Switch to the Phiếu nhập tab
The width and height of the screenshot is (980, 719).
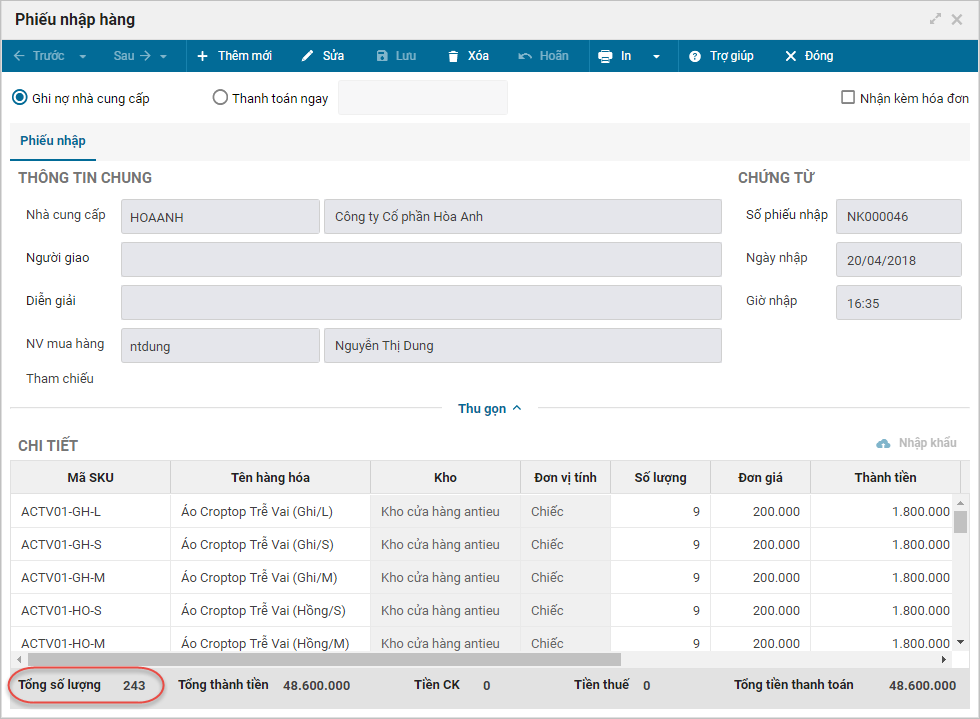point(53,141)
